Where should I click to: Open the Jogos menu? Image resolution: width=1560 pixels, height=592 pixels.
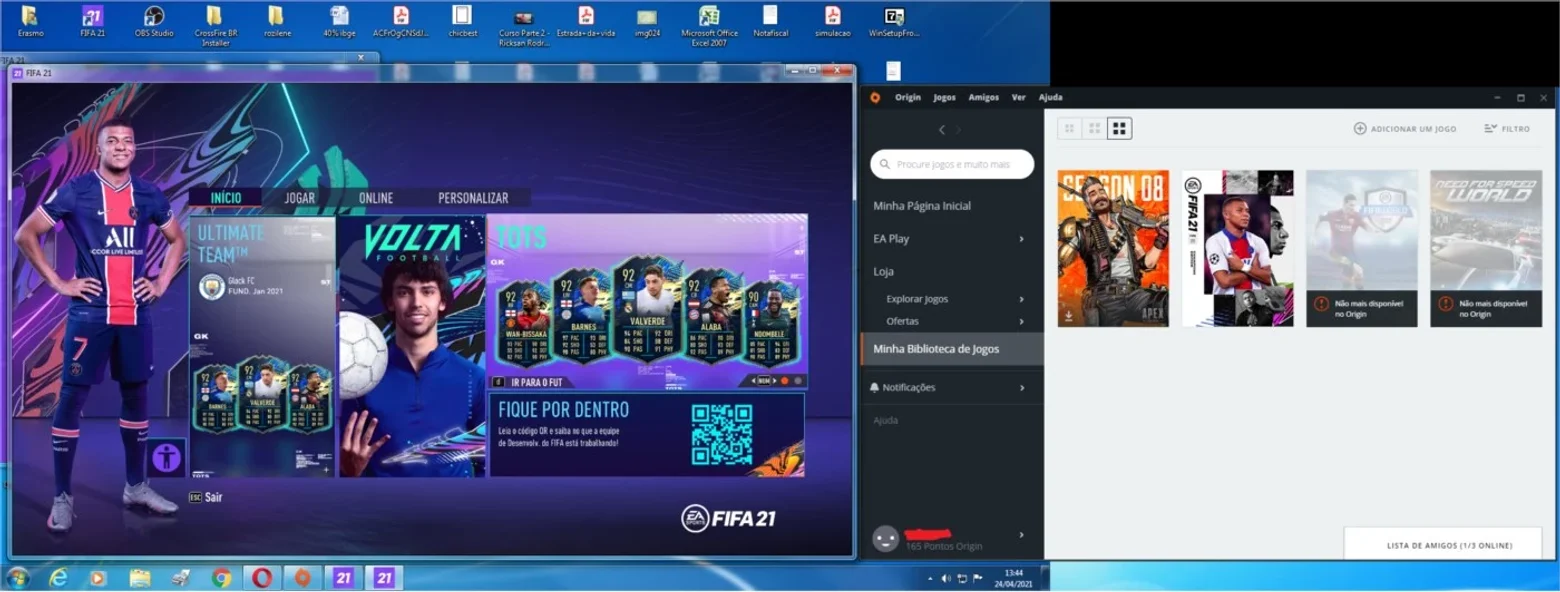point(944,97)
